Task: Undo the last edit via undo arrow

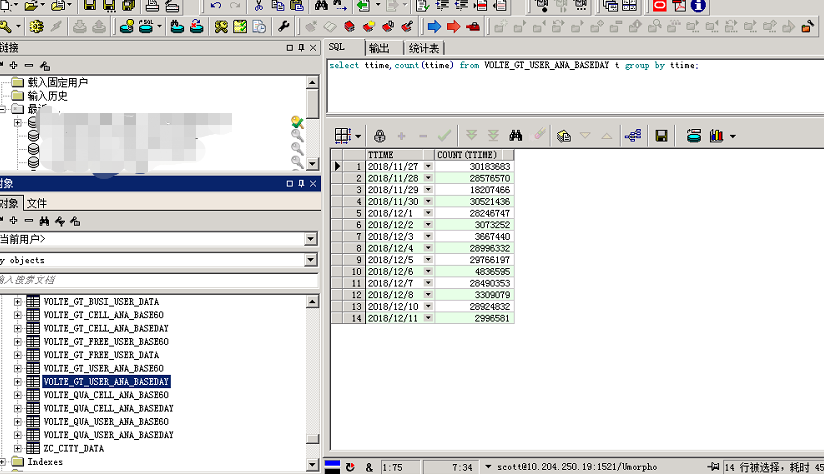Action: tap(215, 6)
